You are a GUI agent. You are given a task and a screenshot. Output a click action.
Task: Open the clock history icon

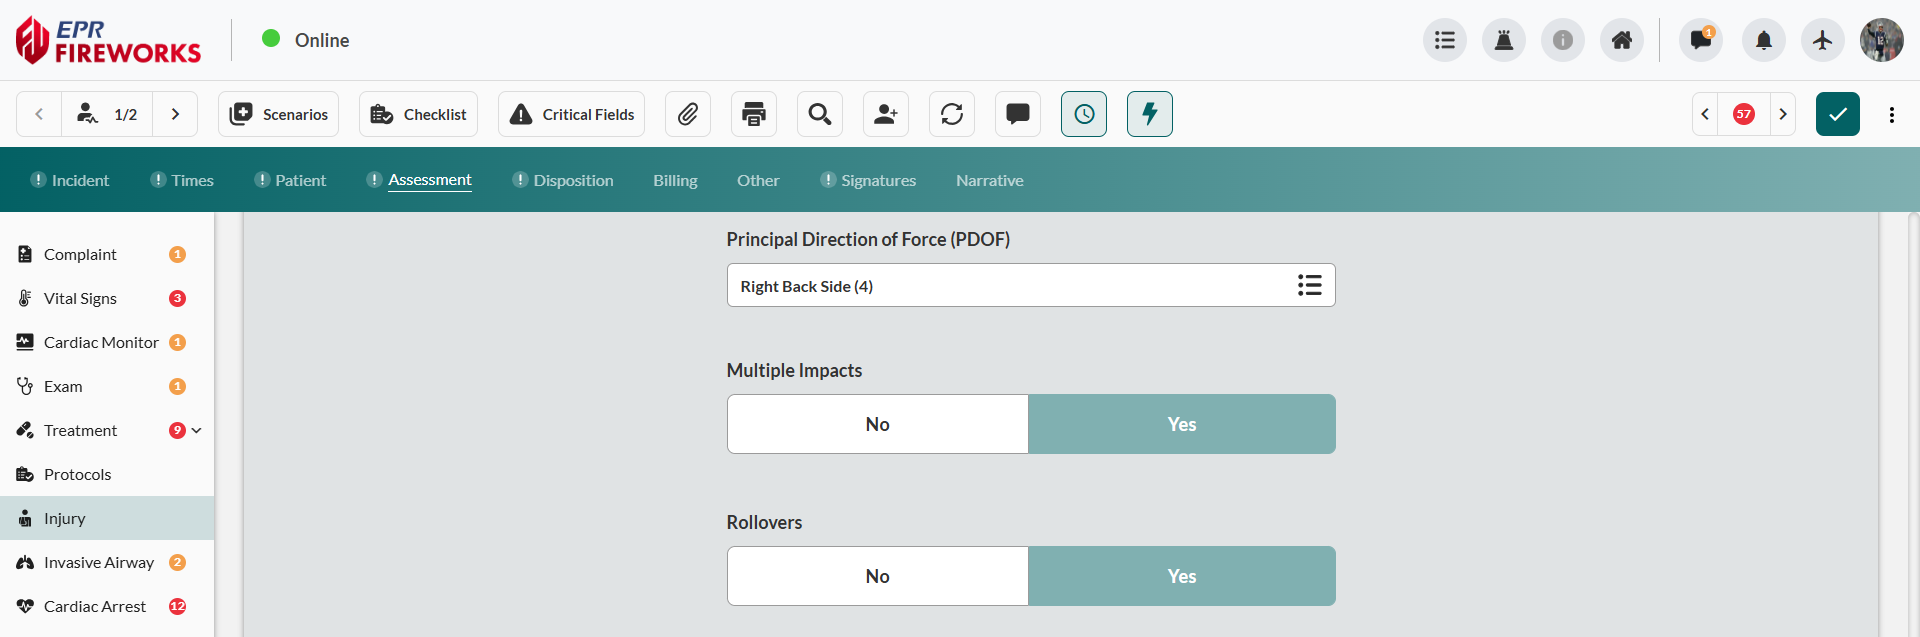1084,114
